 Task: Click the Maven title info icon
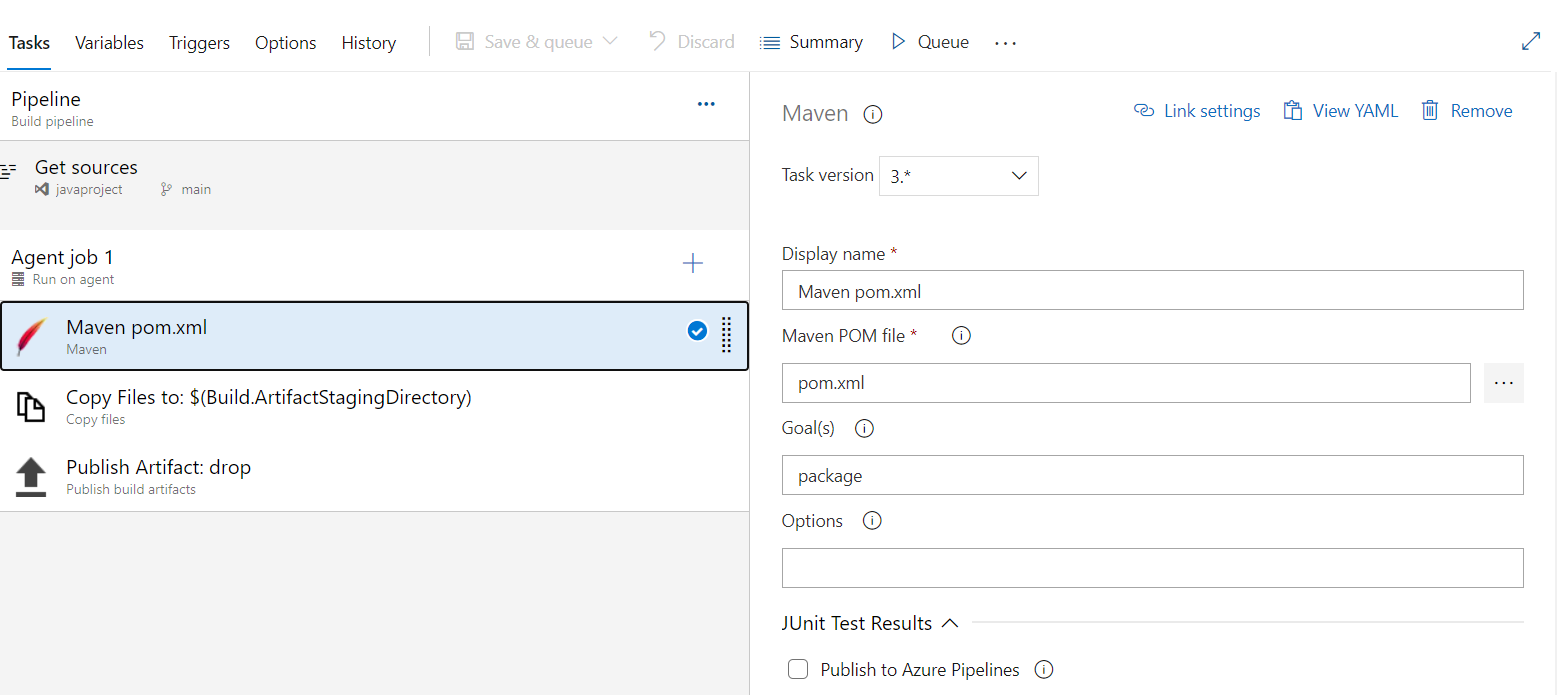(x=872, y=114)
